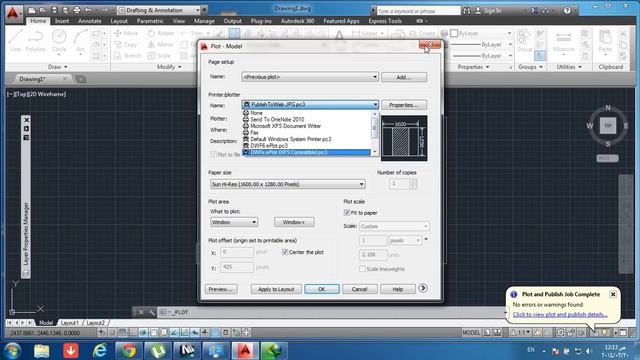Expand the Draw panel
This screenshot has height=360, width=640.
58,67
